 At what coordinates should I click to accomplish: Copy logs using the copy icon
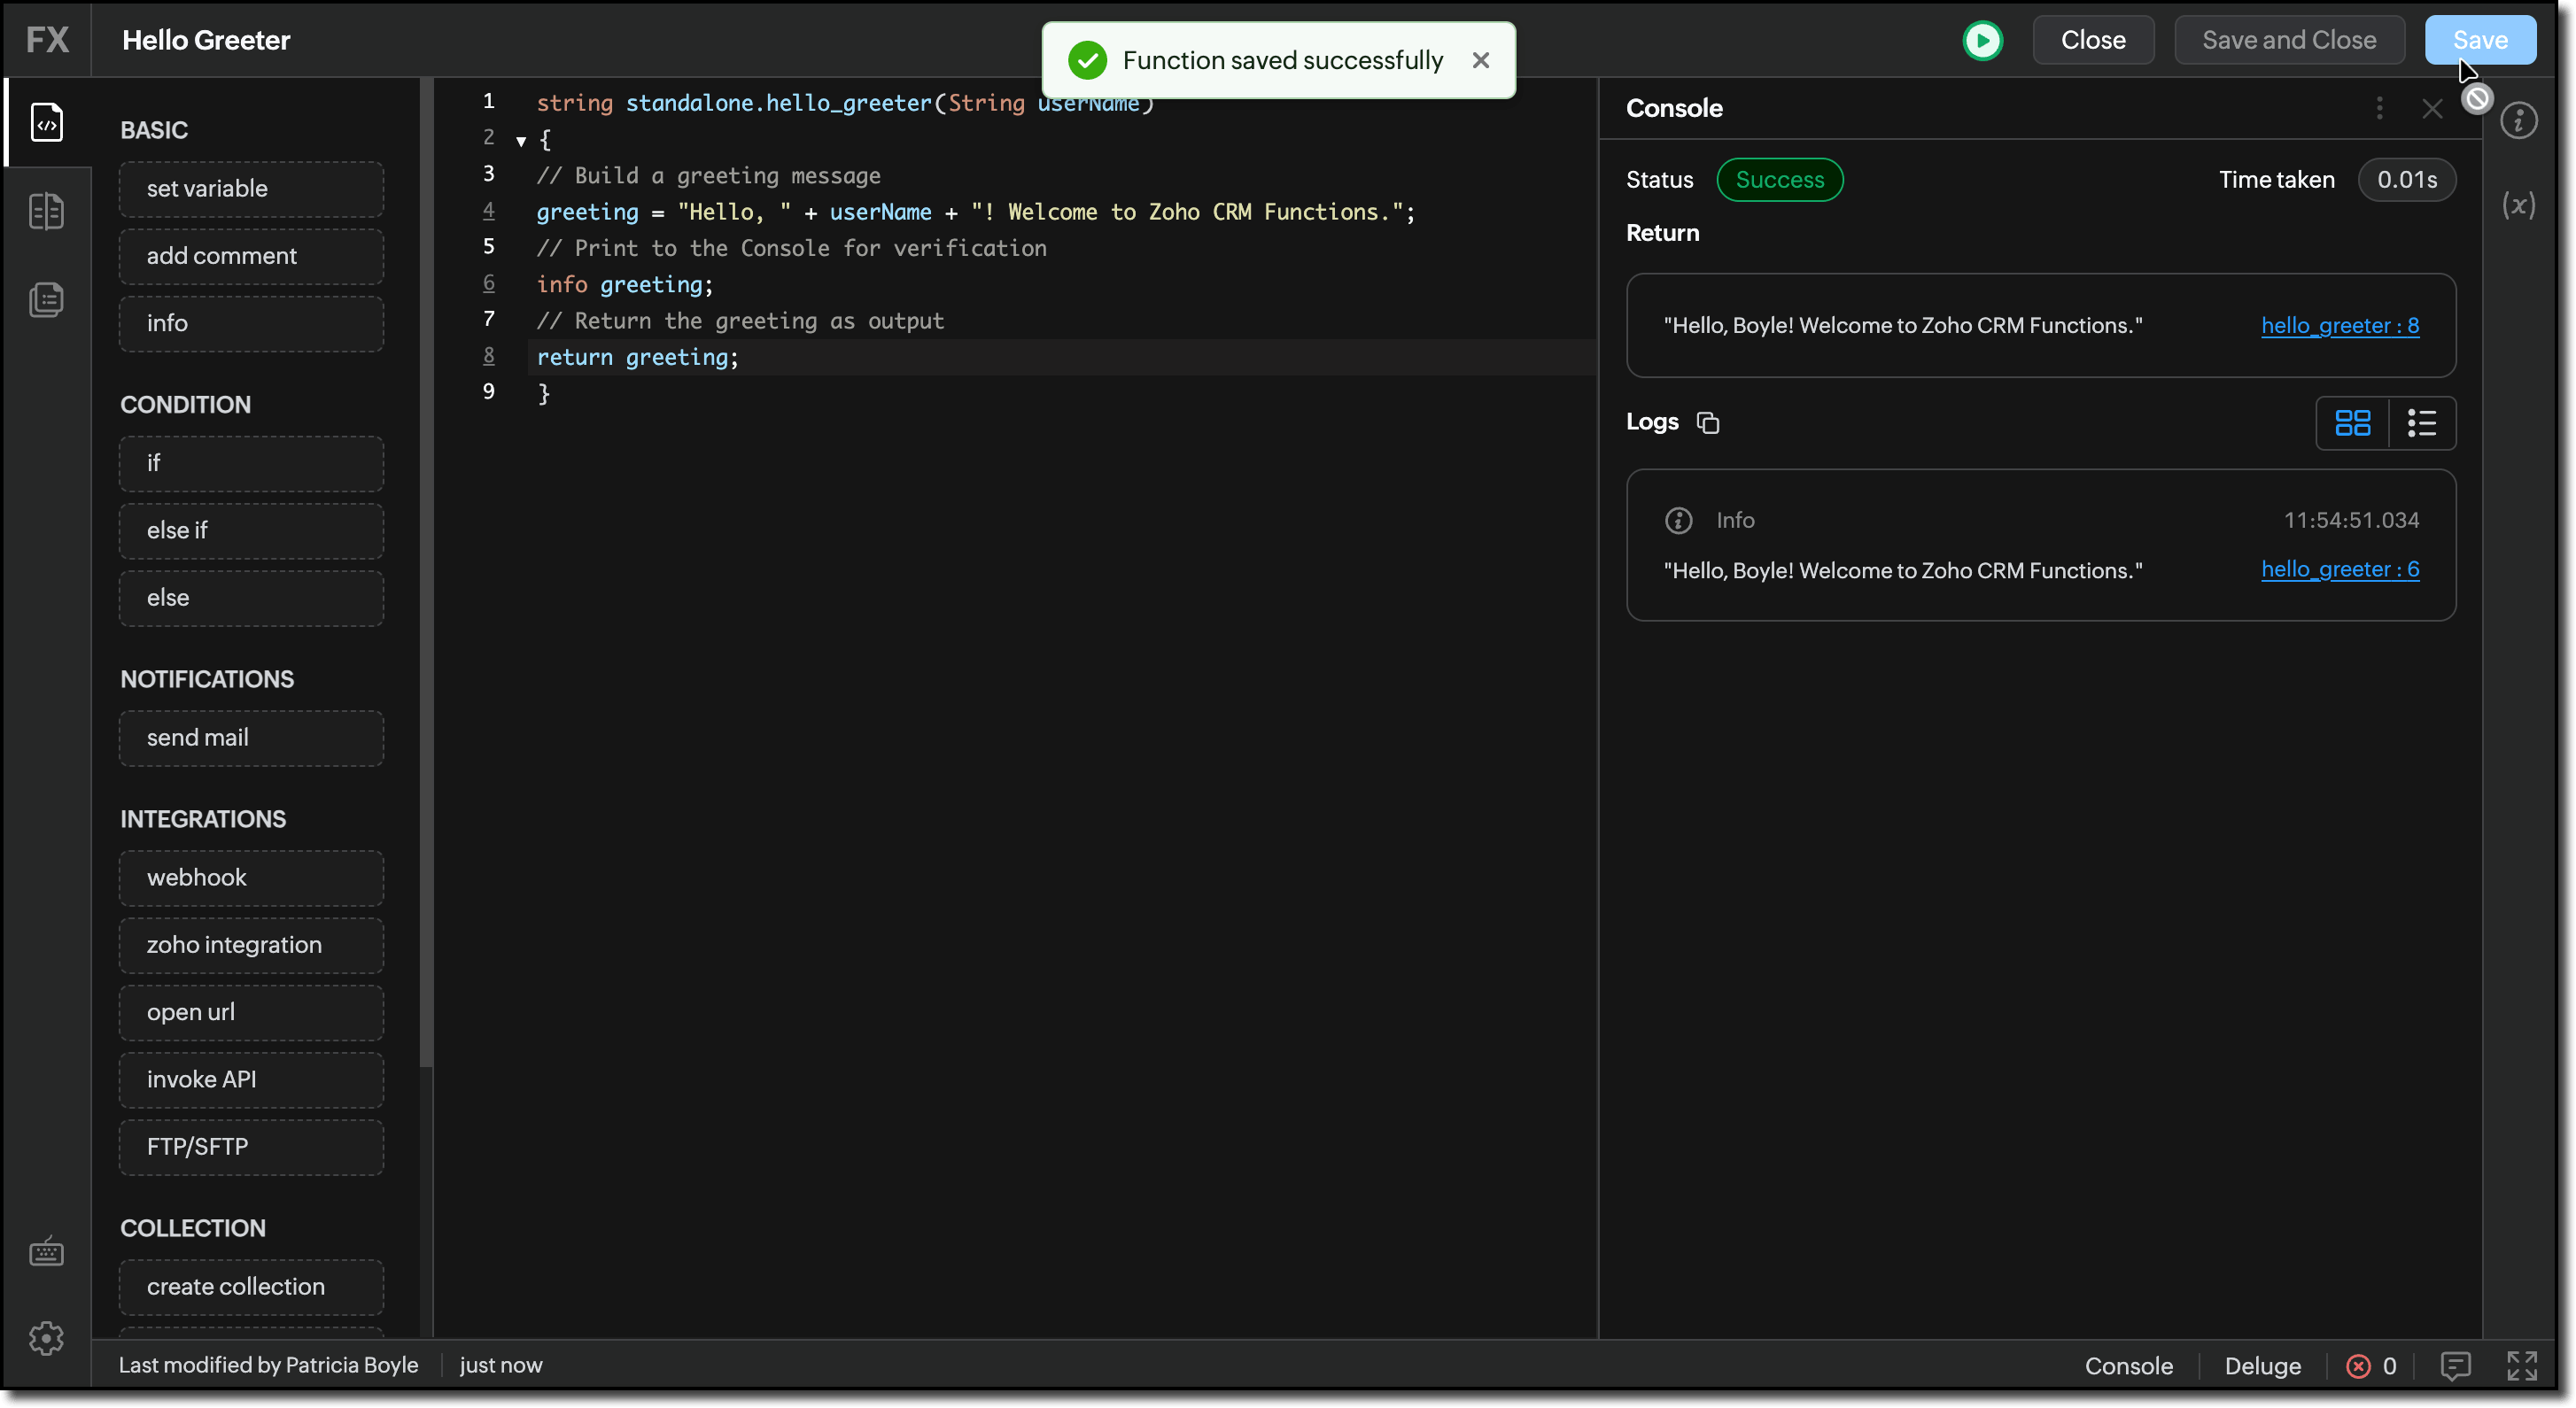pos(1708,423)
